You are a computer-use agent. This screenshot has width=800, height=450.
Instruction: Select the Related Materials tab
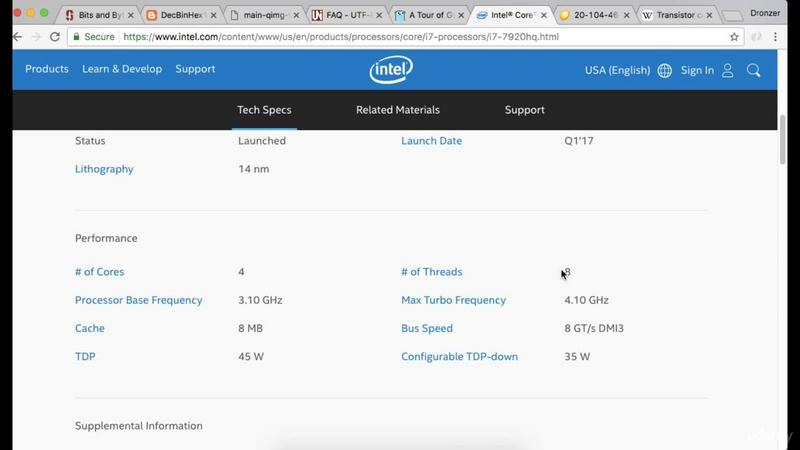pyautogui.click(x=398, y=110)
